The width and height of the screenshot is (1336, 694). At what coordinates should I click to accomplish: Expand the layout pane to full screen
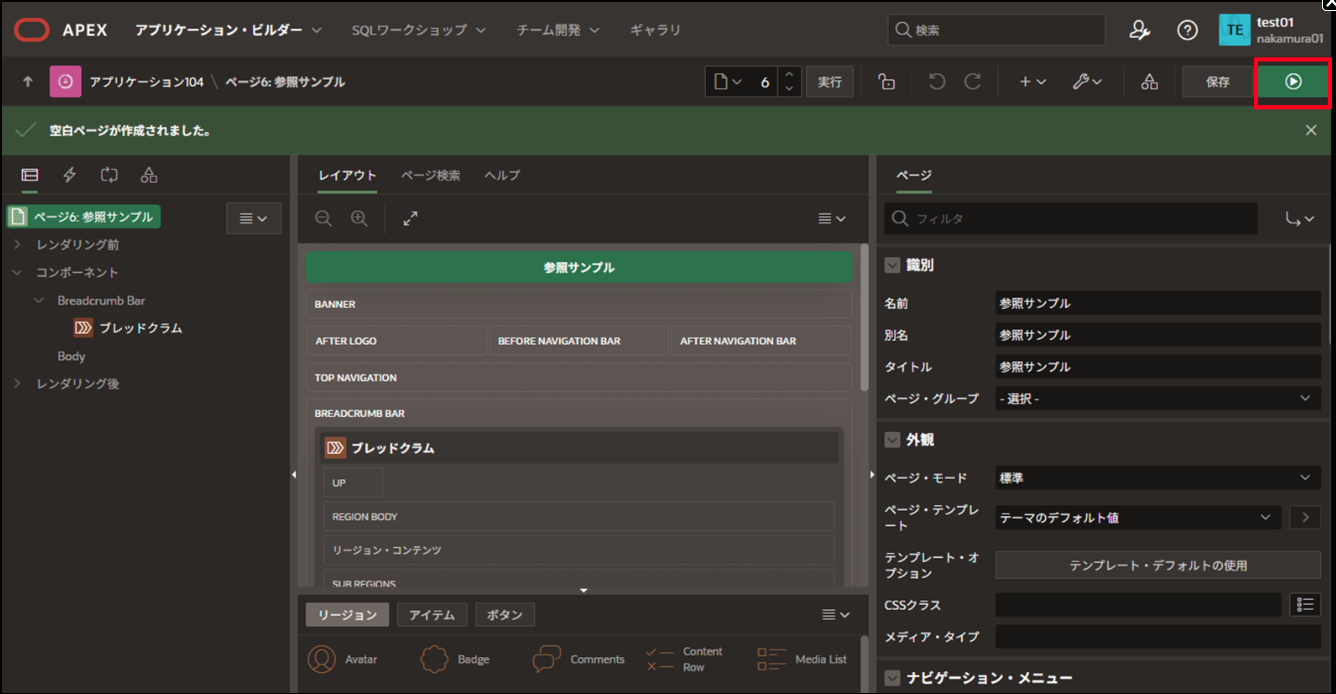(x=410, y=219)
